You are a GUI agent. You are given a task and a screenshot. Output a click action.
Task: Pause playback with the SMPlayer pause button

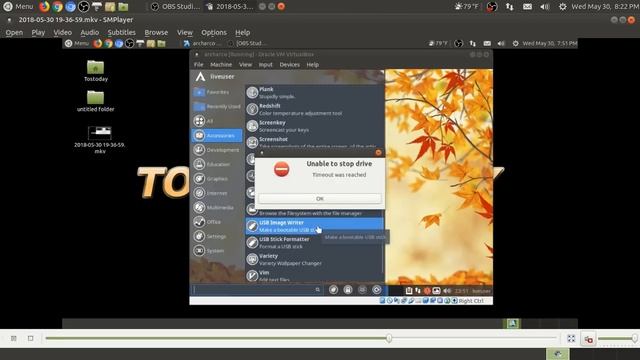click(x=14, y=338)
